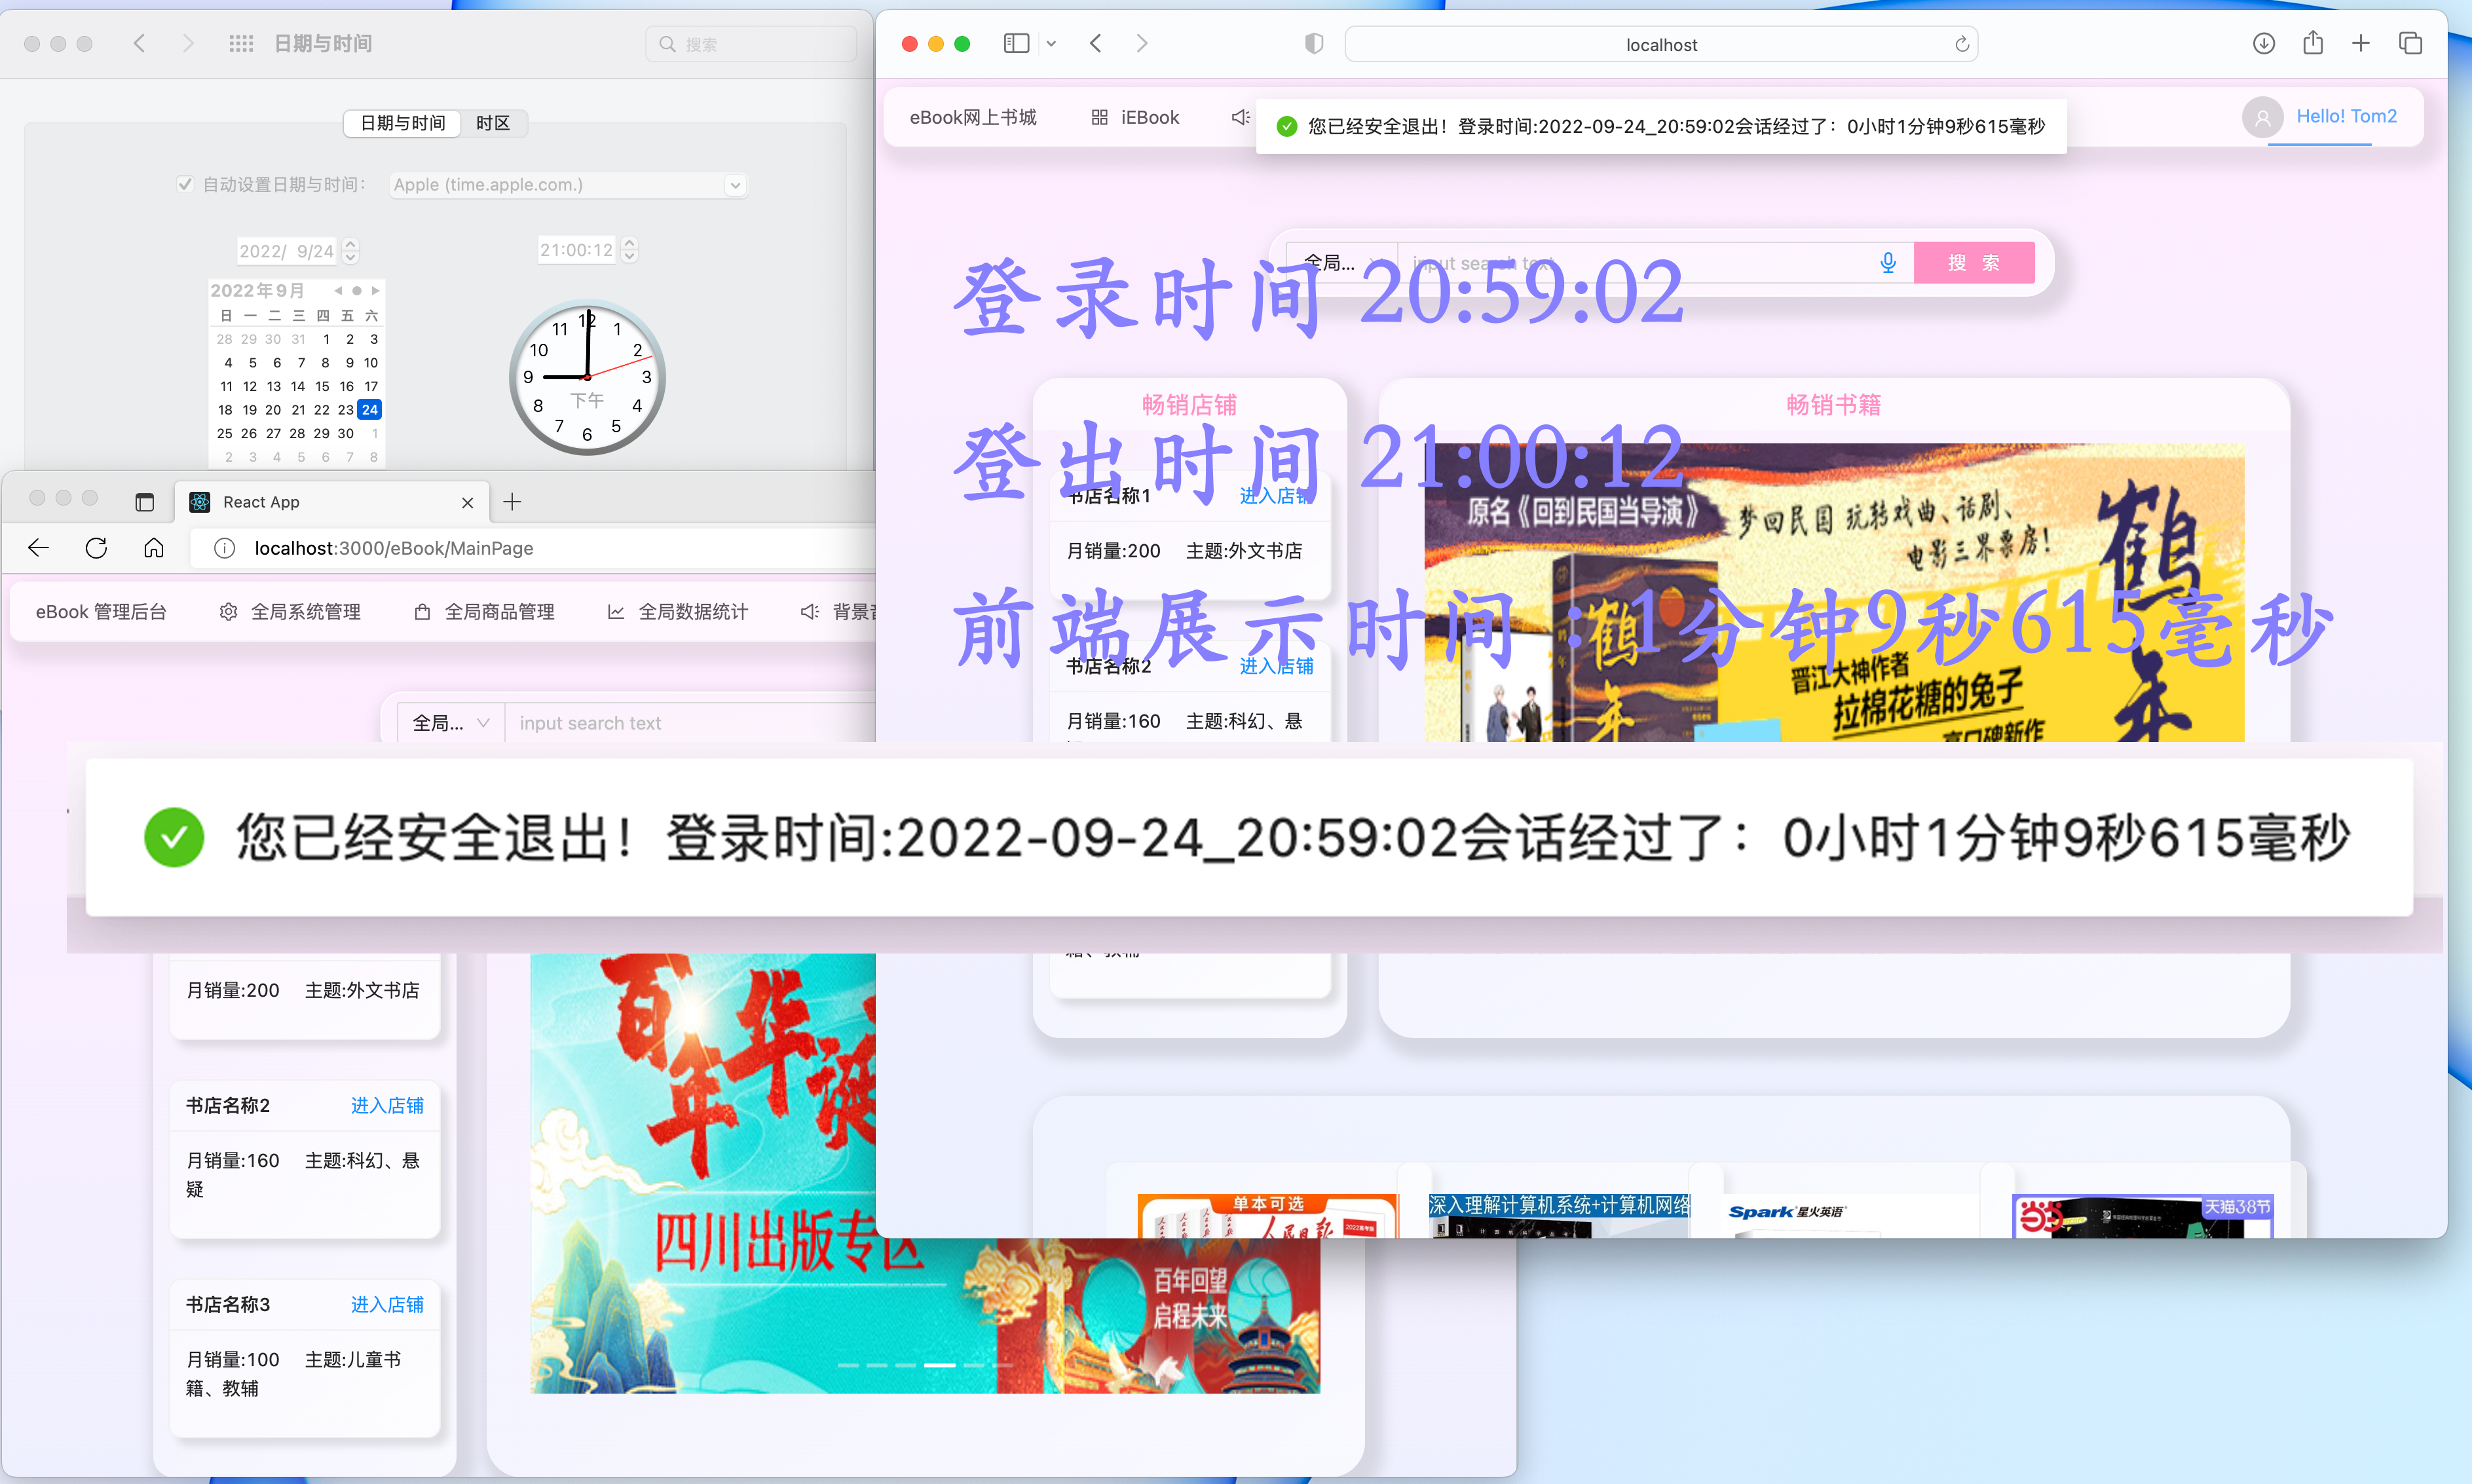Open 全局数据统计 via the chart icon
Screen dimensions: 2472x1484
pos(618,611)
